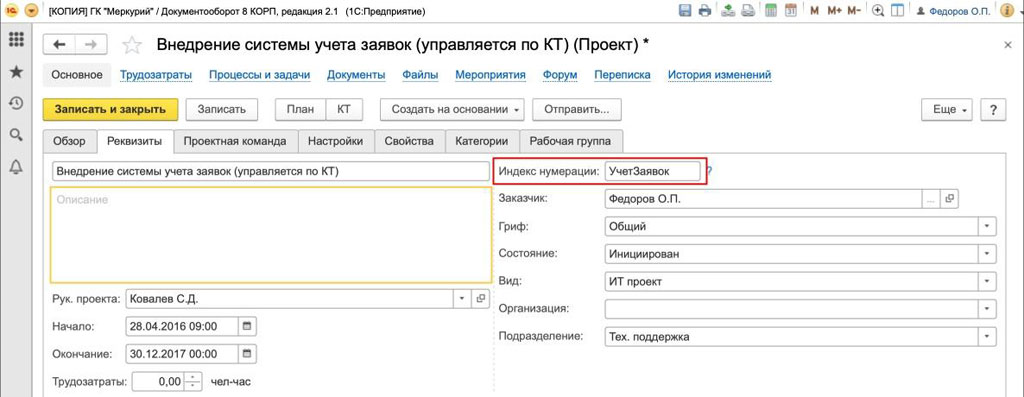Image resolution: width=1024 pixels, height=397 pixels.
Task: Add project to favorites with star icon
Action: pos(132,44)
